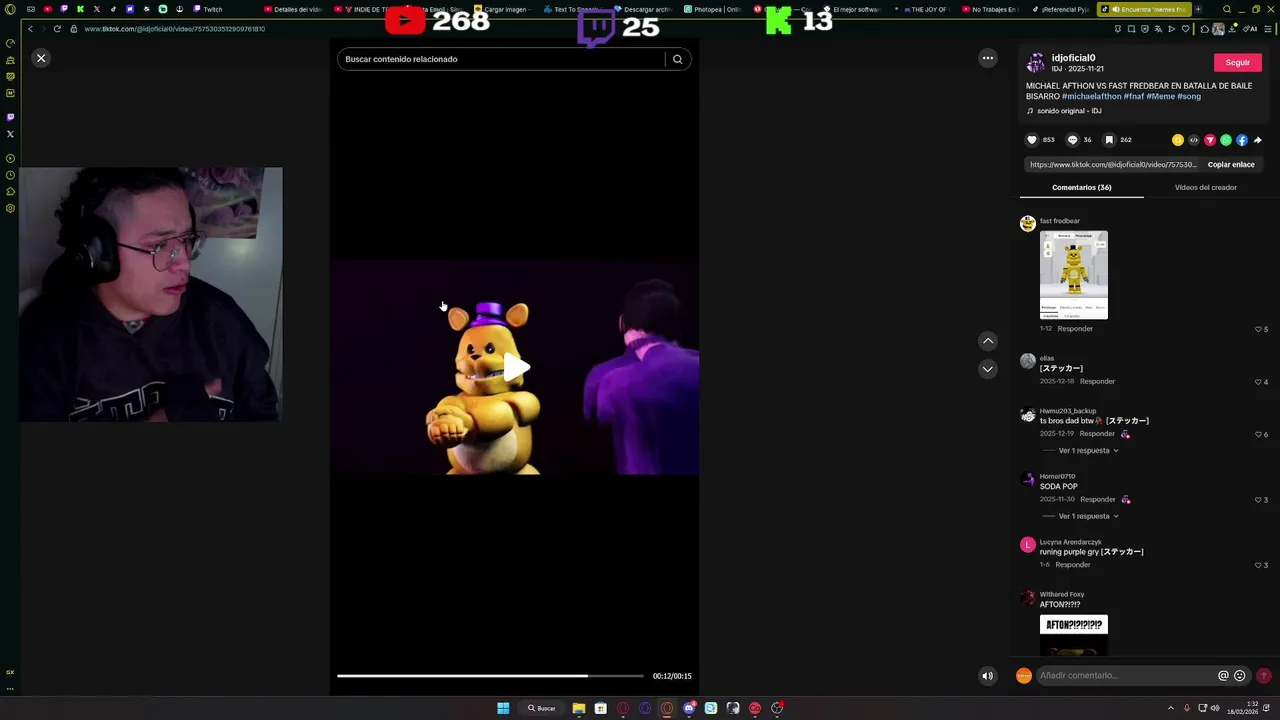Click the @ mention icon
Screen dimensions: 1280x720
point(1223,676)
